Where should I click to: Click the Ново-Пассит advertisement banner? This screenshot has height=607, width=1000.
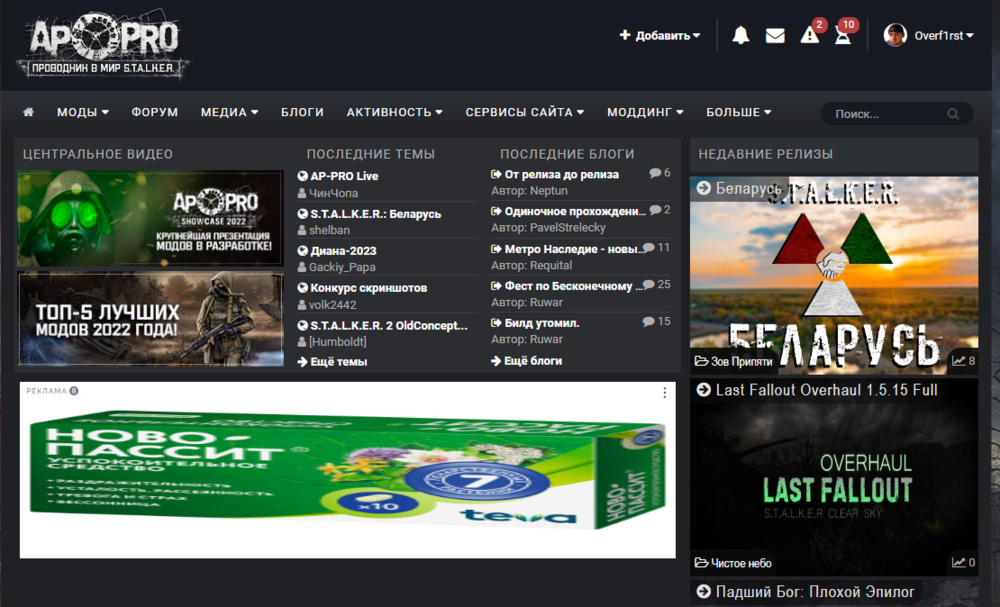coord(348,471)
